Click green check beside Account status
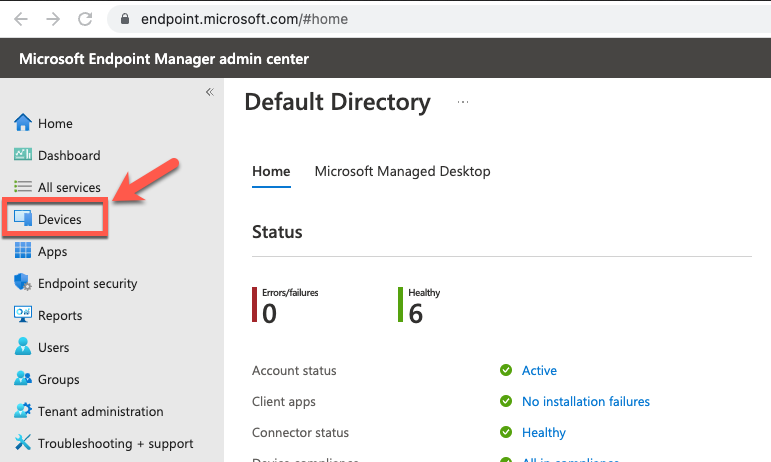 coord(506,370)
